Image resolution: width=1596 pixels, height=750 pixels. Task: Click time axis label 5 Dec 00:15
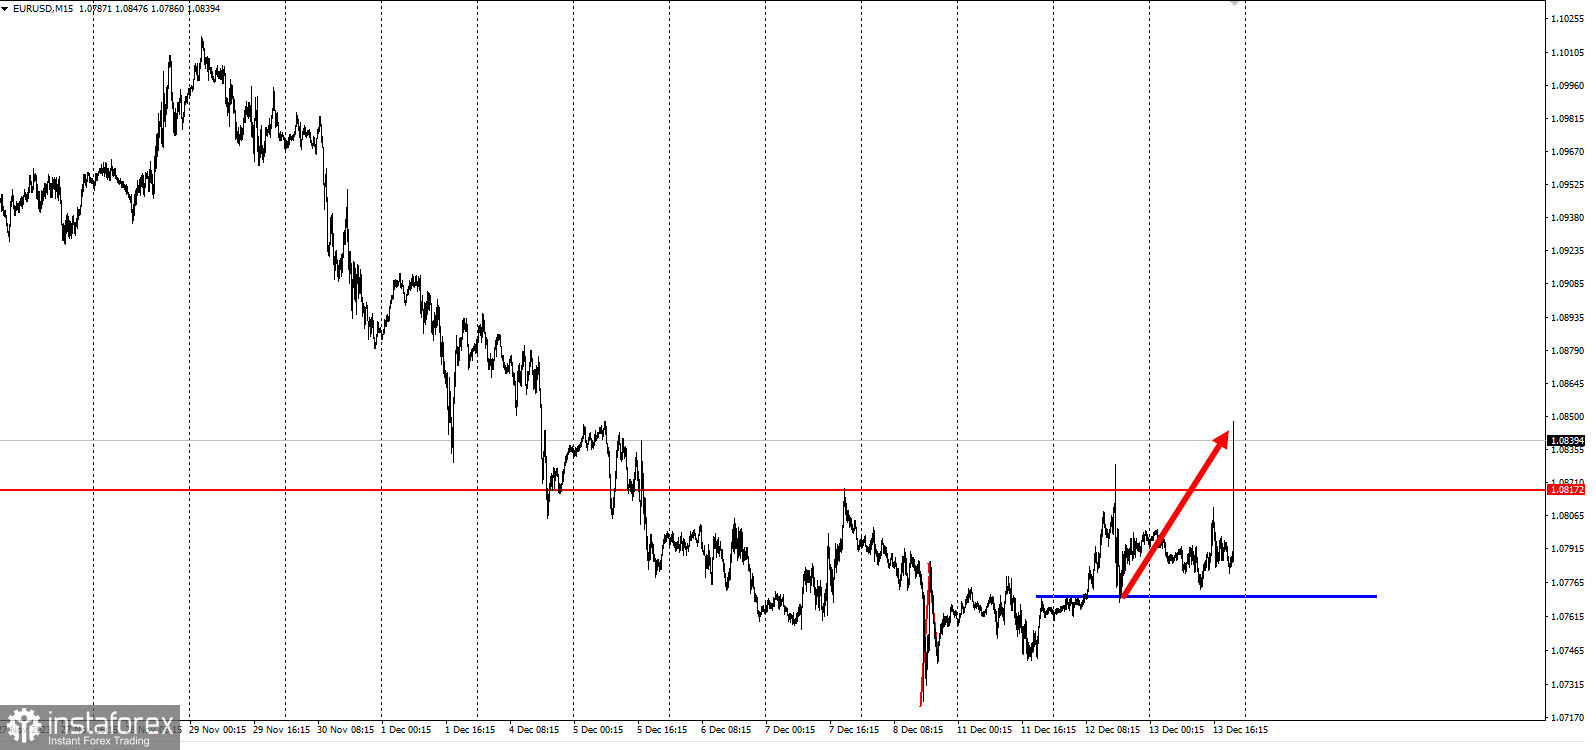click(598, 730)
